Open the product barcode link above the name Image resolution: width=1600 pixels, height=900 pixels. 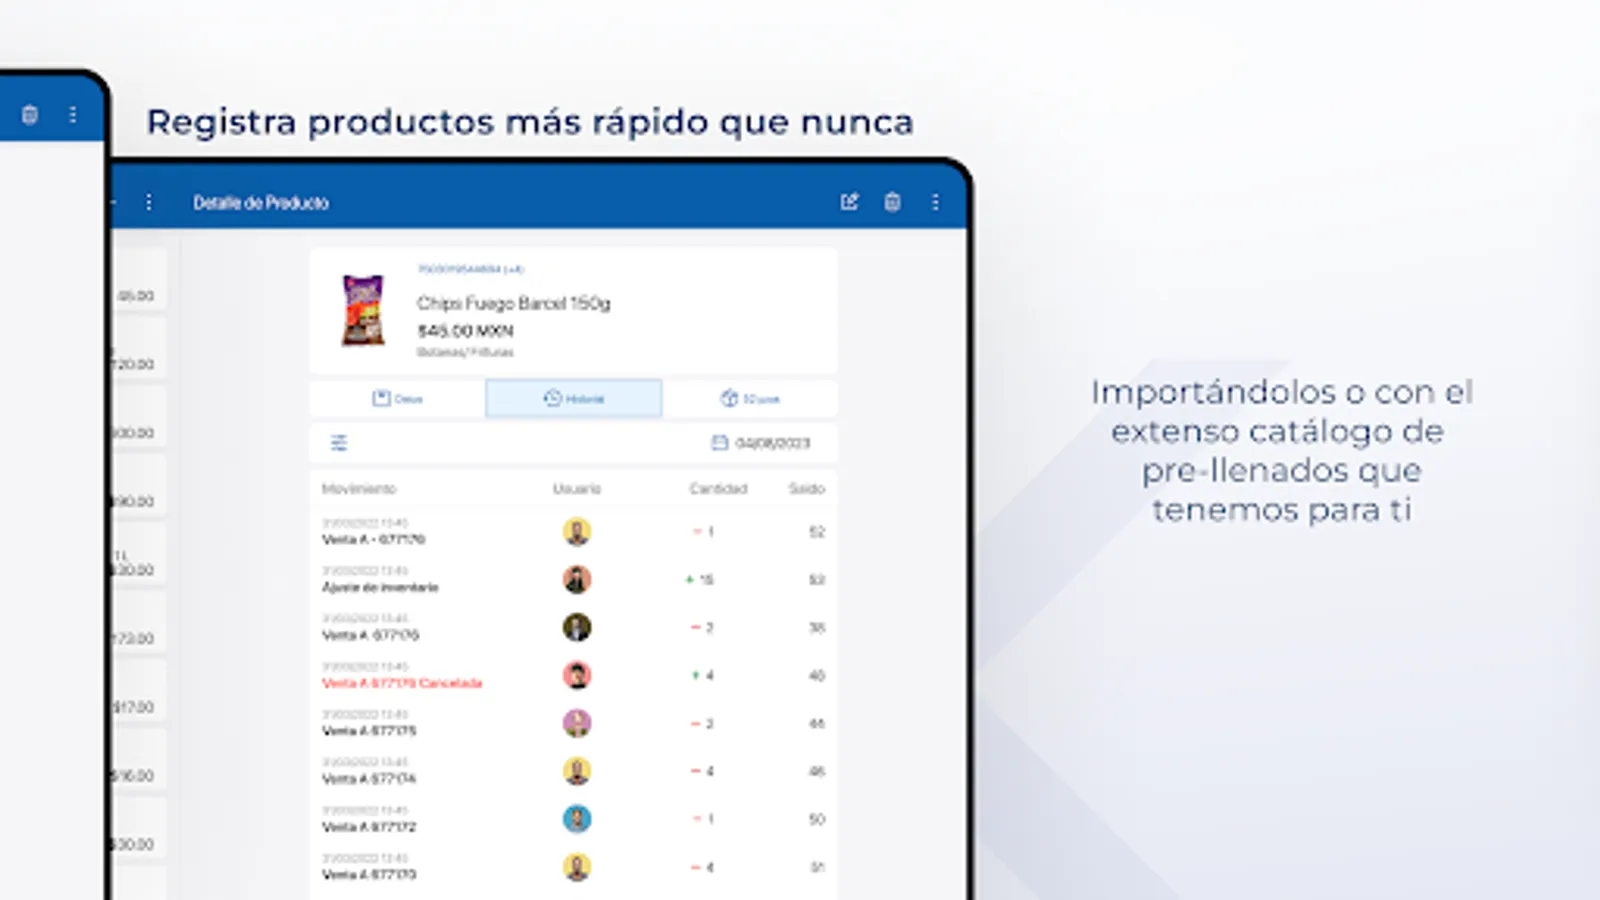(471, 269)
